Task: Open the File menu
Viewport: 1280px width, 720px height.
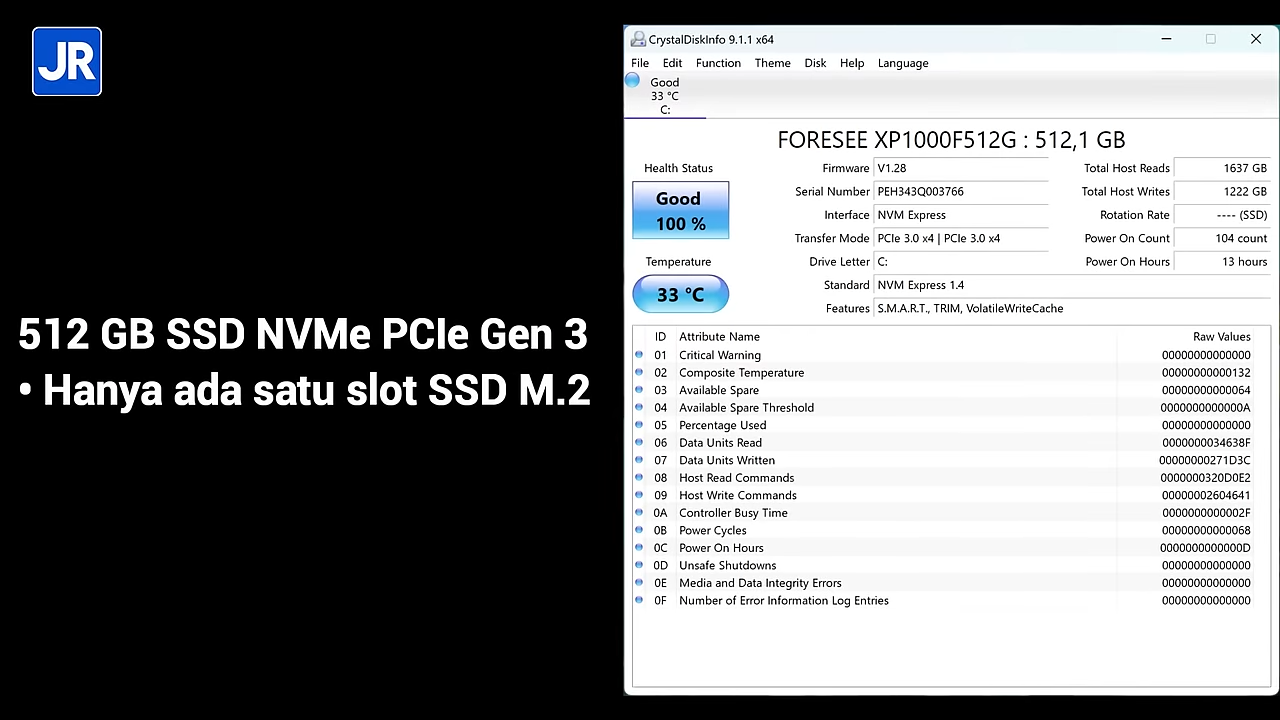Action: [640, 63]
